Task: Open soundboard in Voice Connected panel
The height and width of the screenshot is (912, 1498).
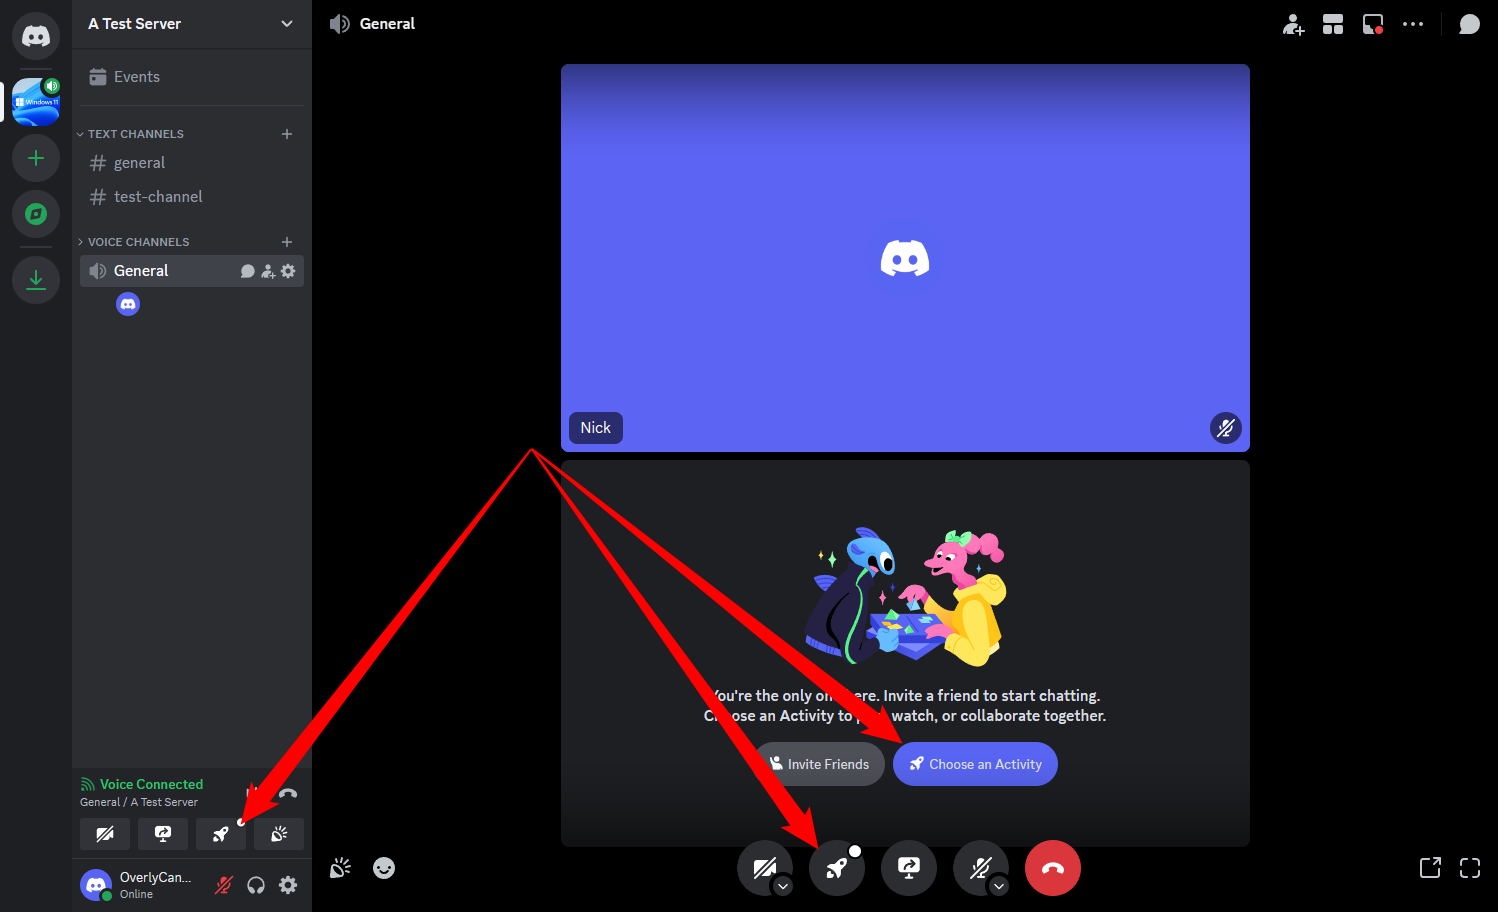Action: coord(279,834)
